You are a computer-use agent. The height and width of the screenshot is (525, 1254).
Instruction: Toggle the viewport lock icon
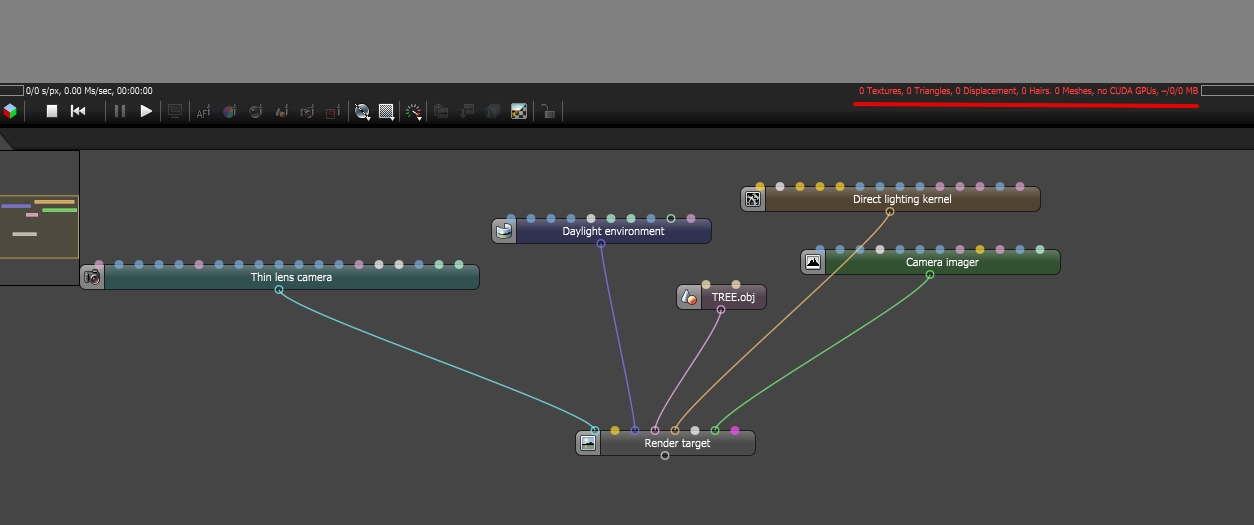click(548, 112)
